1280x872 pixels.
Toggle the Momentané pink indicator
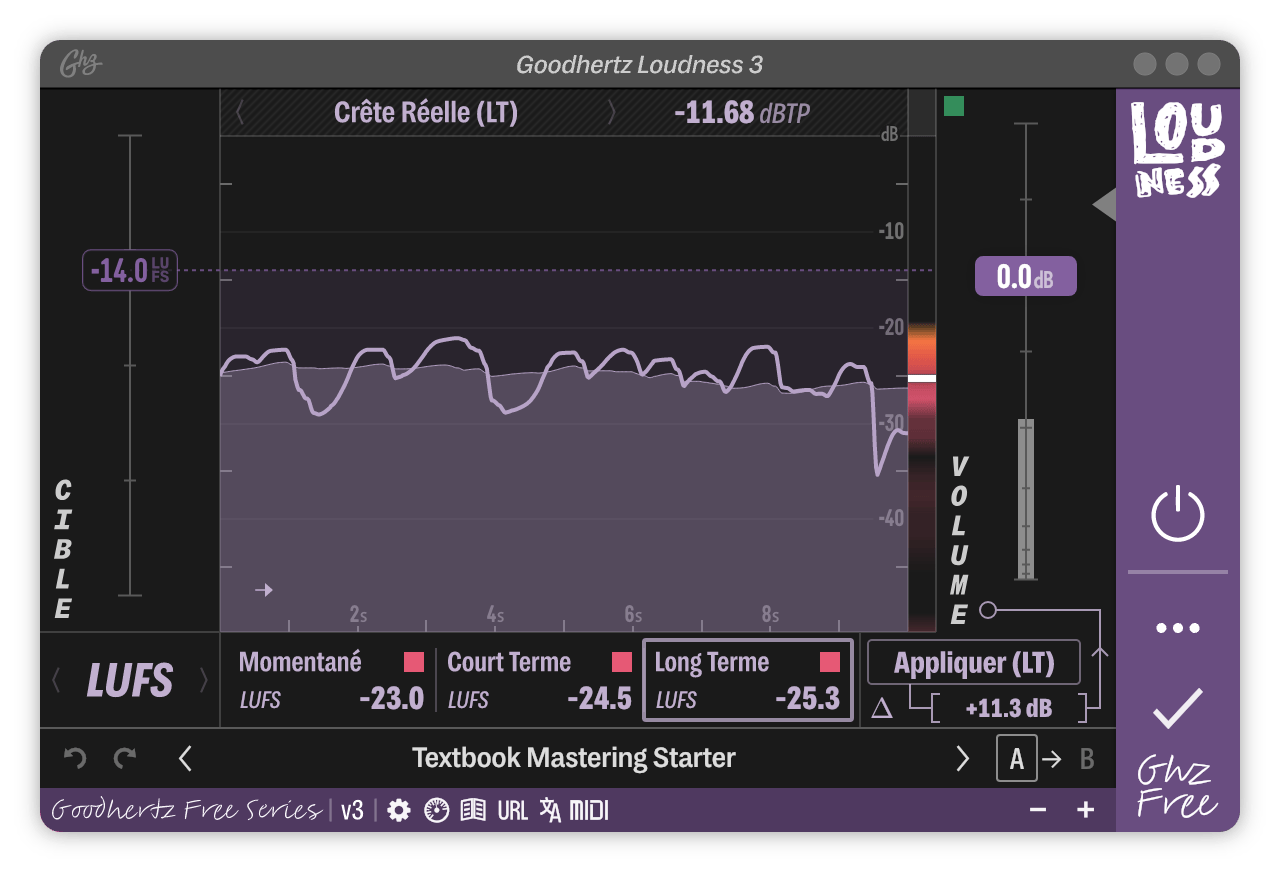tap(415, 662)
